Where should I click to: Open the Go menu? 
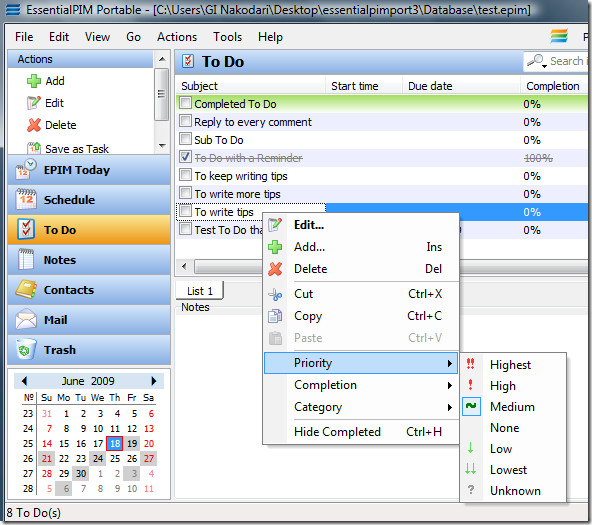[x=133, y=37]
